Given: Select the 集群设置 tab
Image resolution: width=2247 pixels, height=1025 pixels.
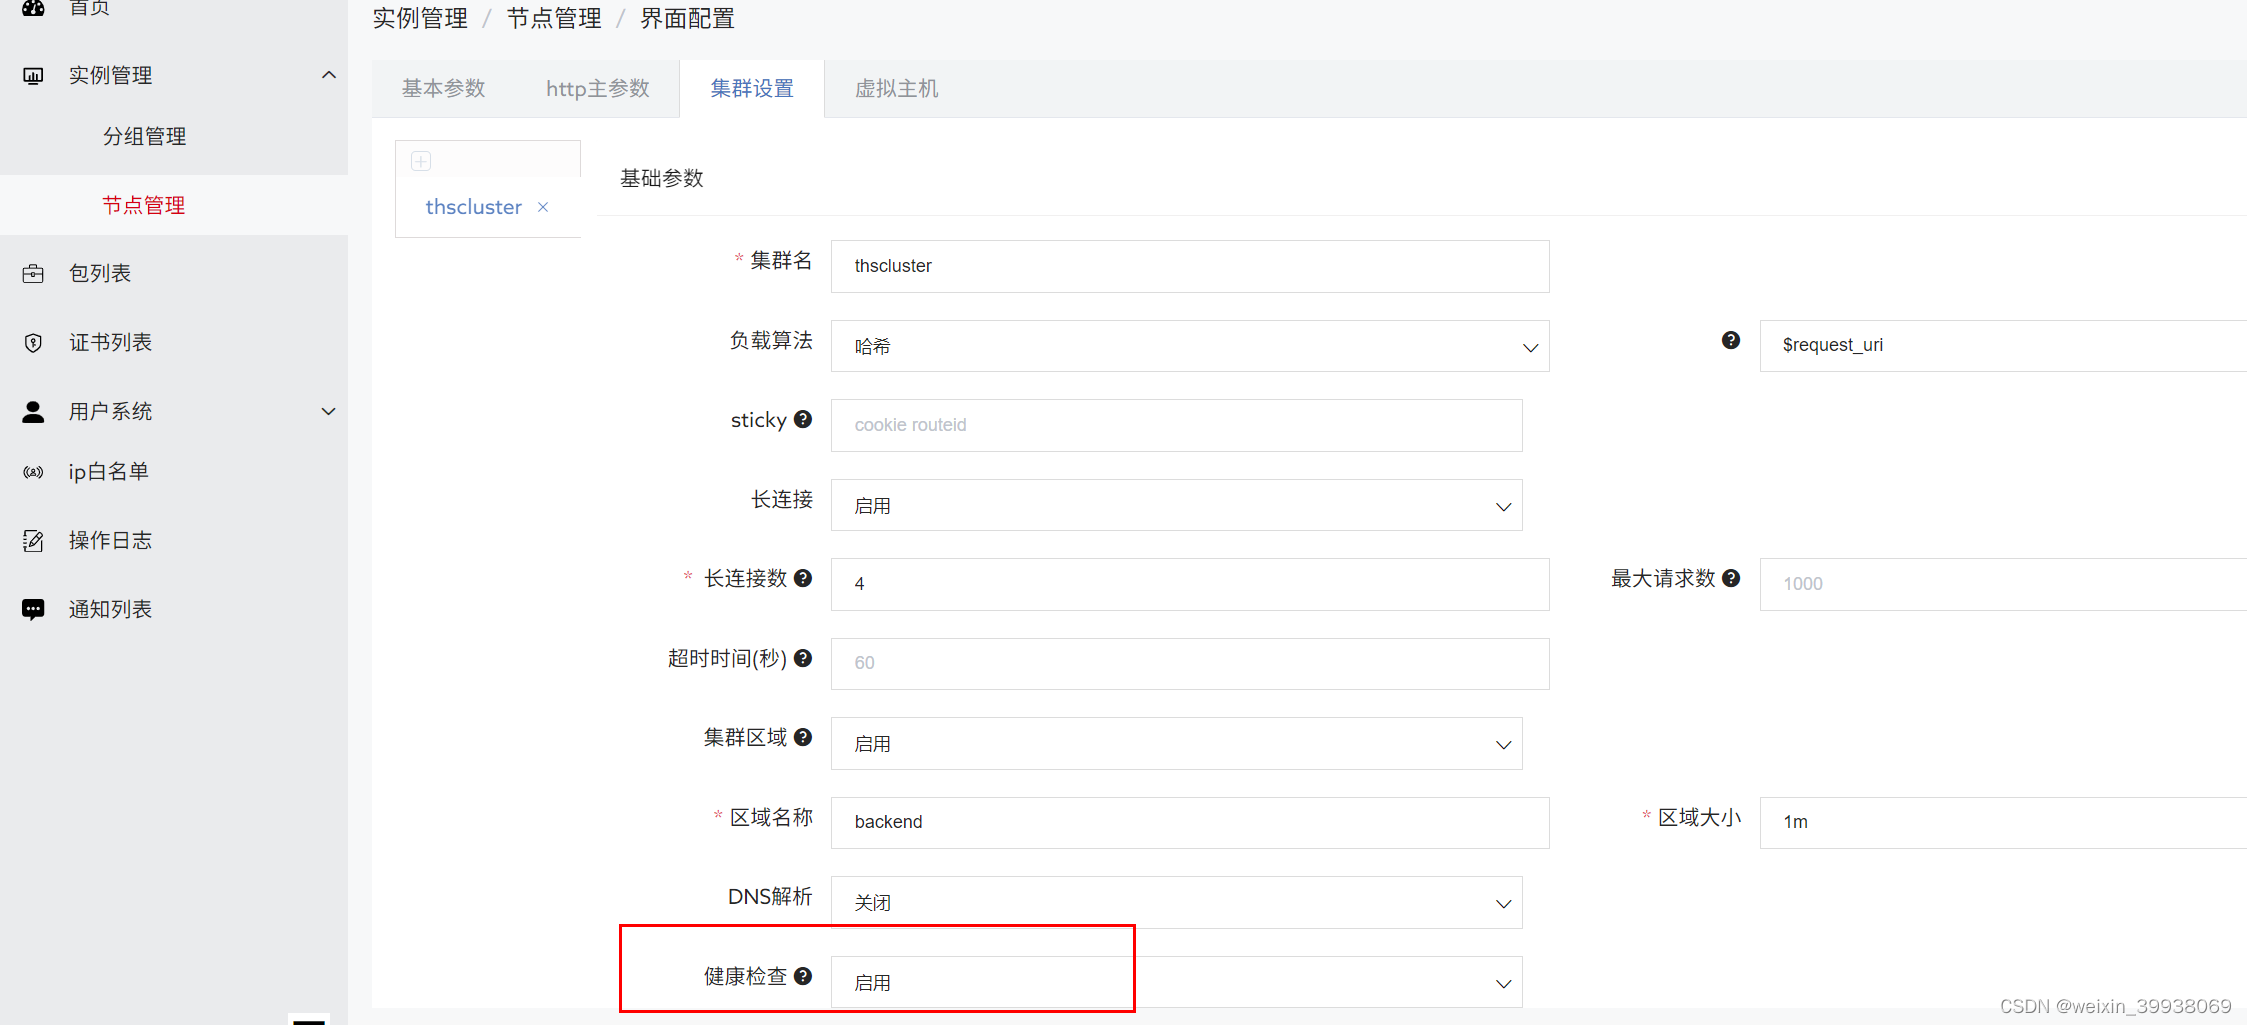Looking at the screenshot, I should (752, 89).
